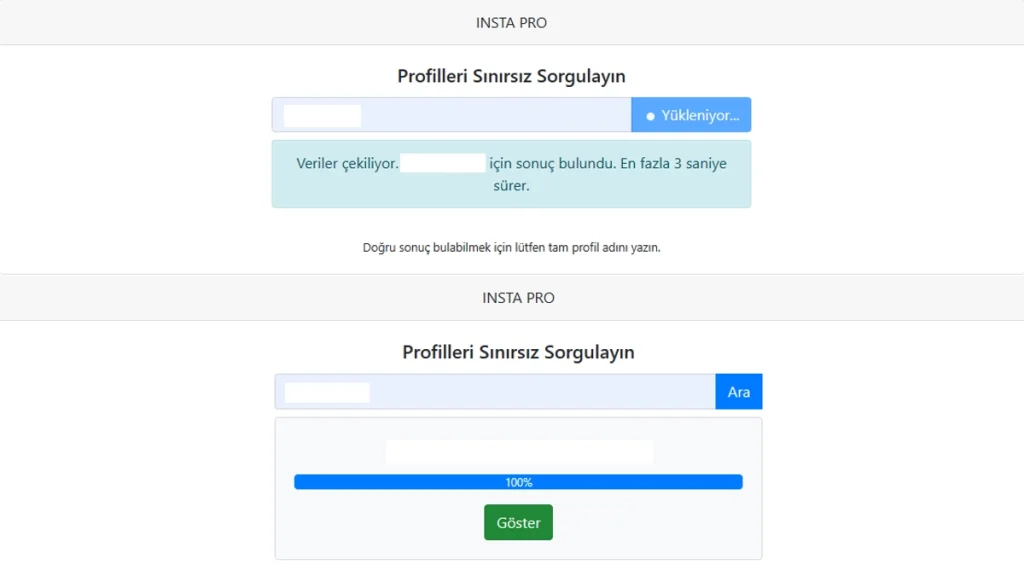Click the word 'sürer.' in the alert
The image size is (1024, 576).
click(511, 185)
